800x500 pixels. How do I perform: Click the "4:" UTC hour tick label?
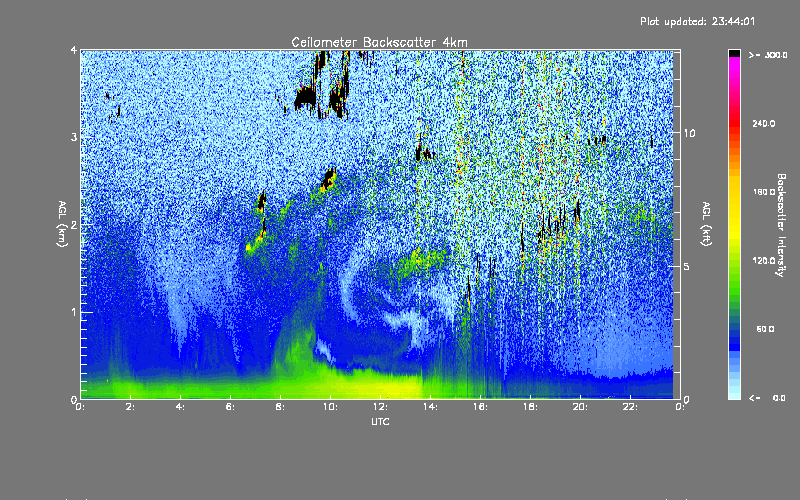180,407
